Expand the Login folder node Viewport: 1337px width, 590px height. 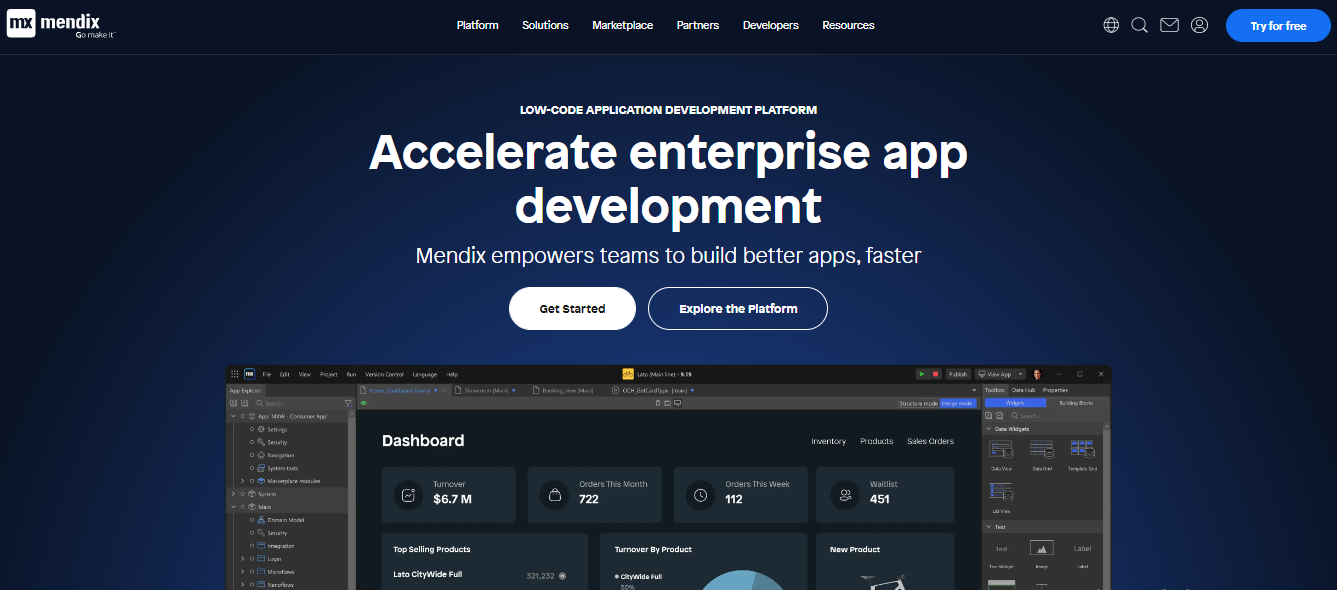242,559
